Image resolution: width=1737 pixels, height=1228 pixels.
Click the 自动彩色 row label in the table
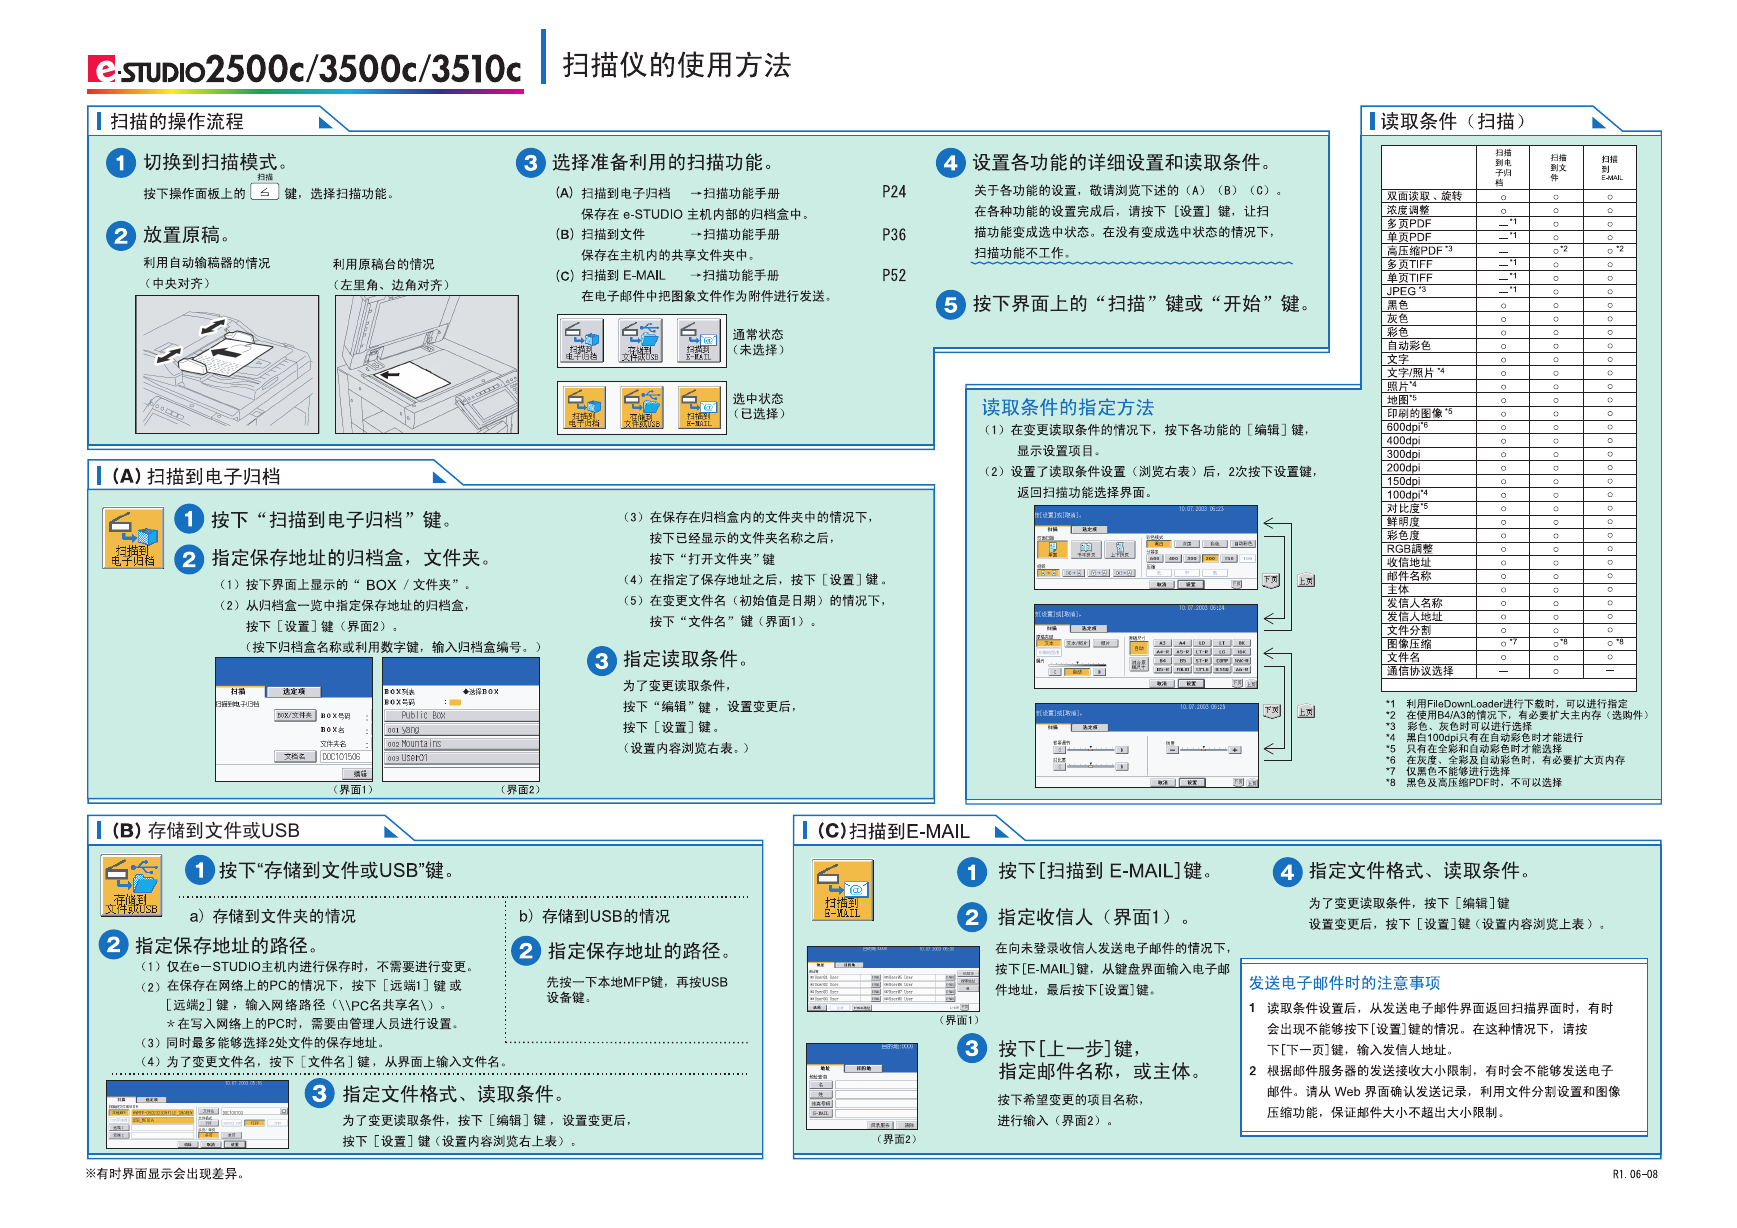(x=1408, y=345)
